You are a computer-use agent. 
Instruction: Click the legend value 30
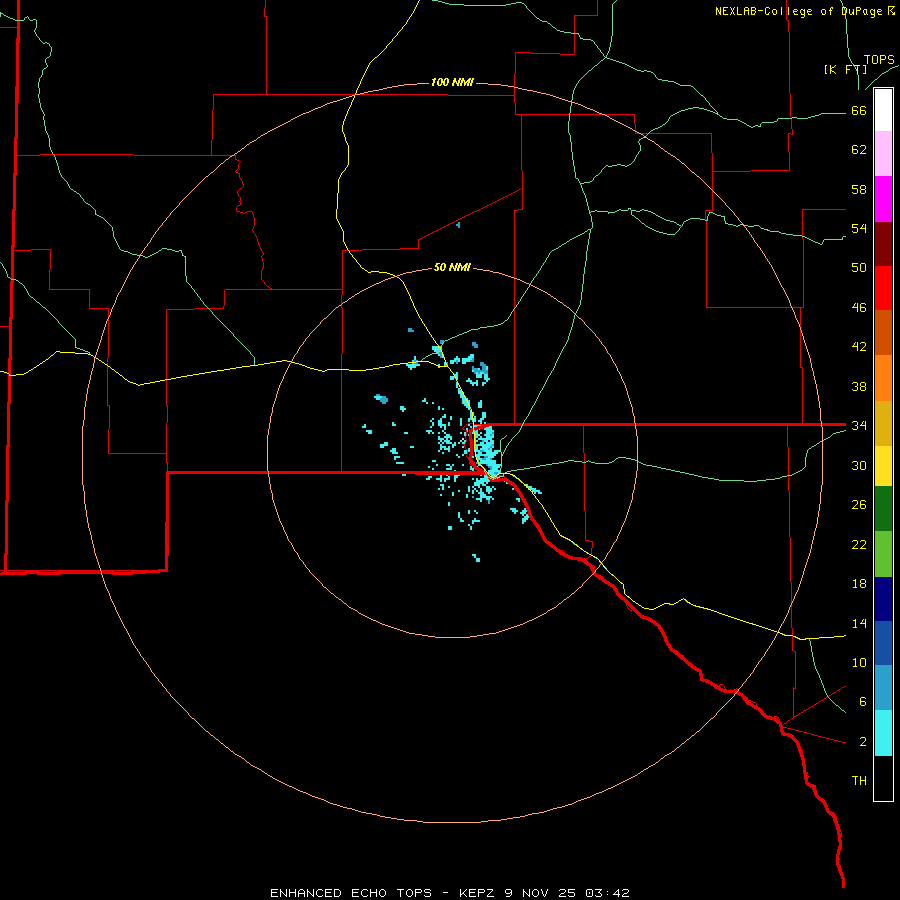(859, 465)
